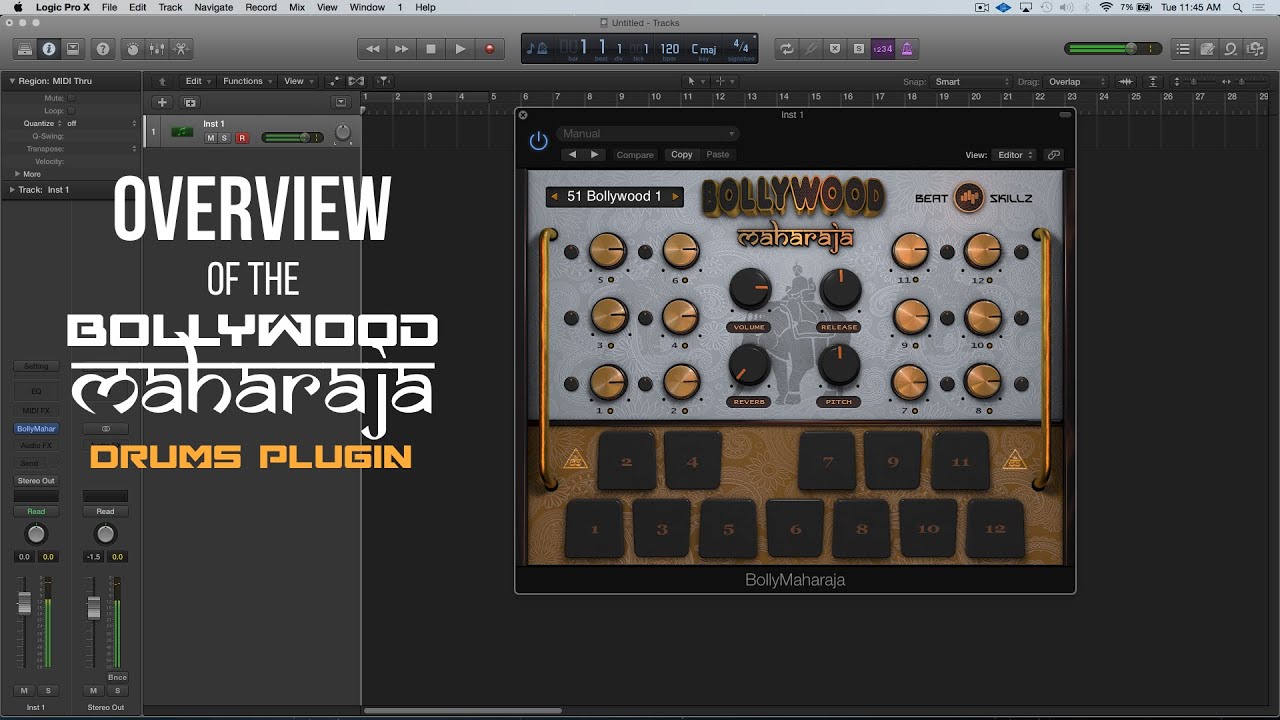The height and width of the screenshot is (720, 1280).
Task: Click the red Record button
Action: (489, 48)
